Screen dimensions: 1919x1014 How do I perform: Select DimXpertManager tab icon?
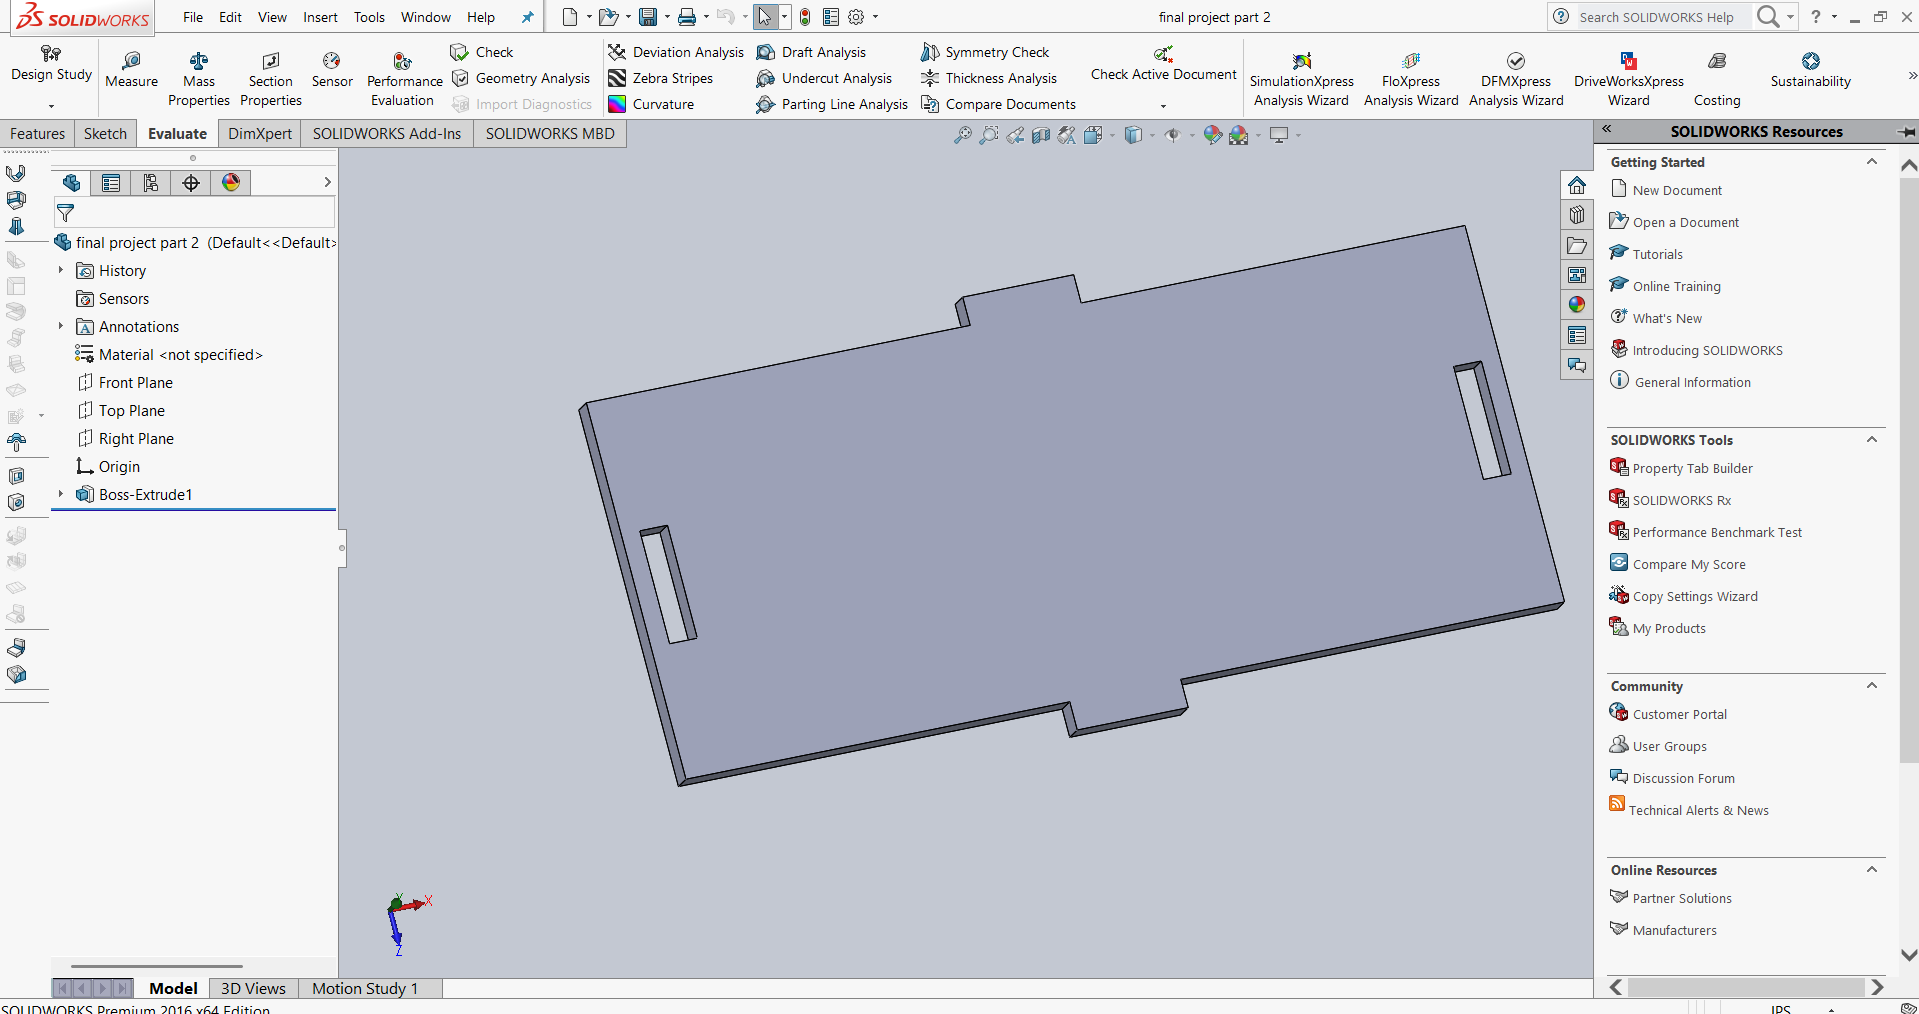[x=191, y=182]
